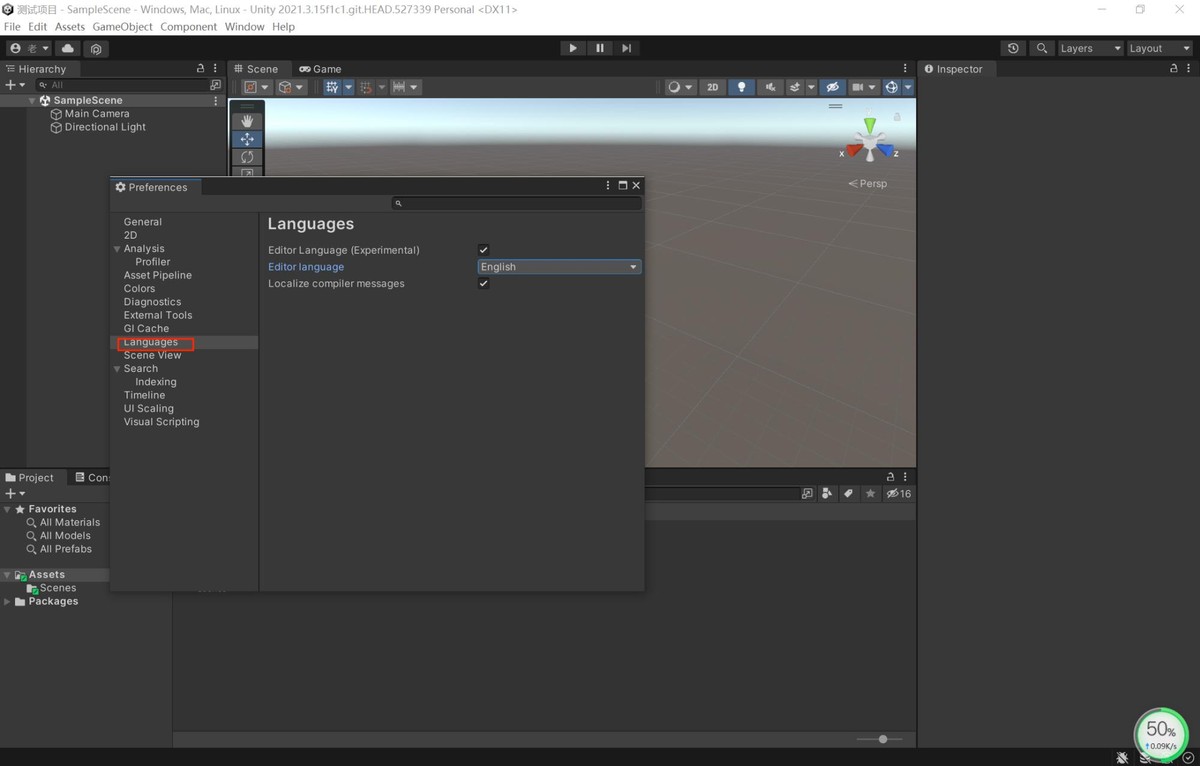Uncheck Editor Language (Experimental) checkbox

tap(483, 250)
